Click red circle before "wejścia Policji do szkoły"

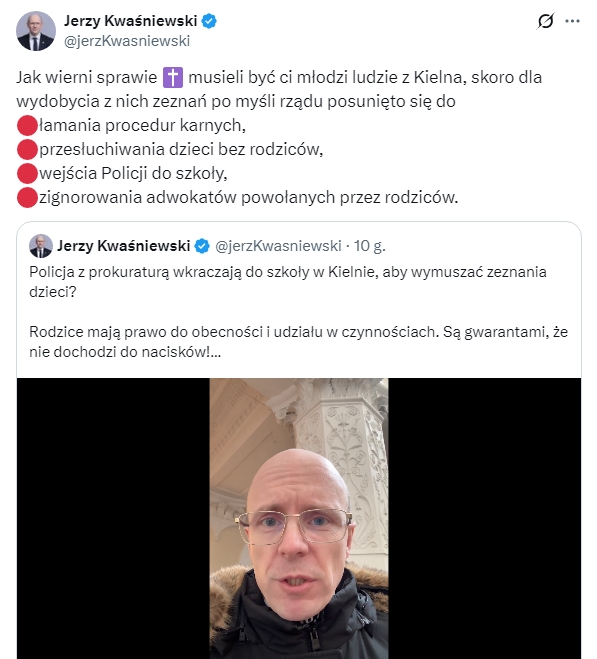27,174
